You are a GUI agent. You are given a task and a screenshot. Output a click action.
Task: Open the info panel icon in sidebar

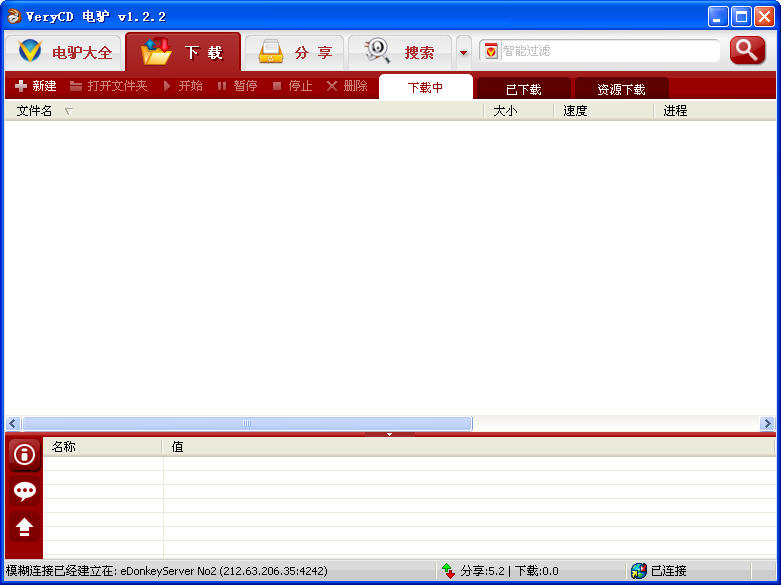(x=25, y=454)
